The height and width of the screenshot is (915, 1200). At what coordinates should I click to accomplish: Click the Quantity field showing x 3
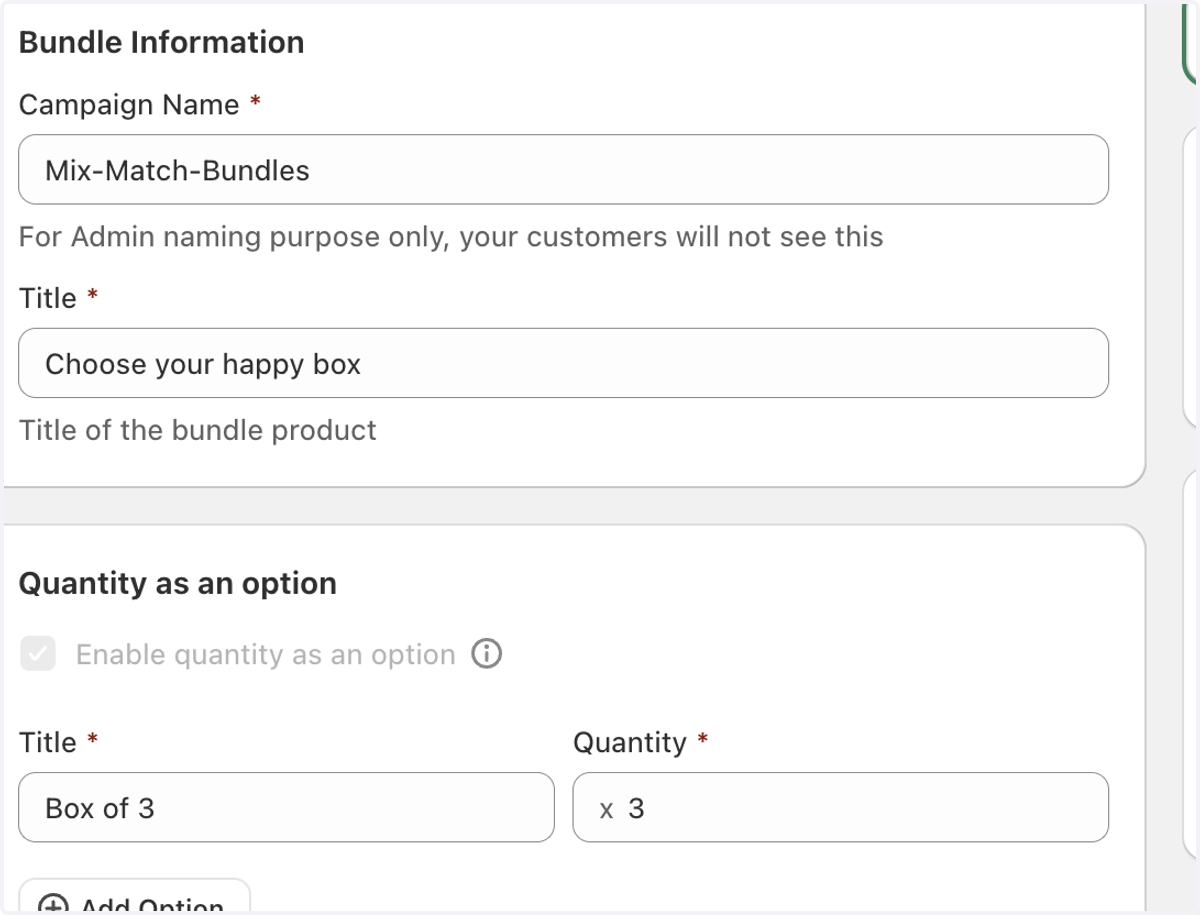pyautogui.click(x=840, y=807)
